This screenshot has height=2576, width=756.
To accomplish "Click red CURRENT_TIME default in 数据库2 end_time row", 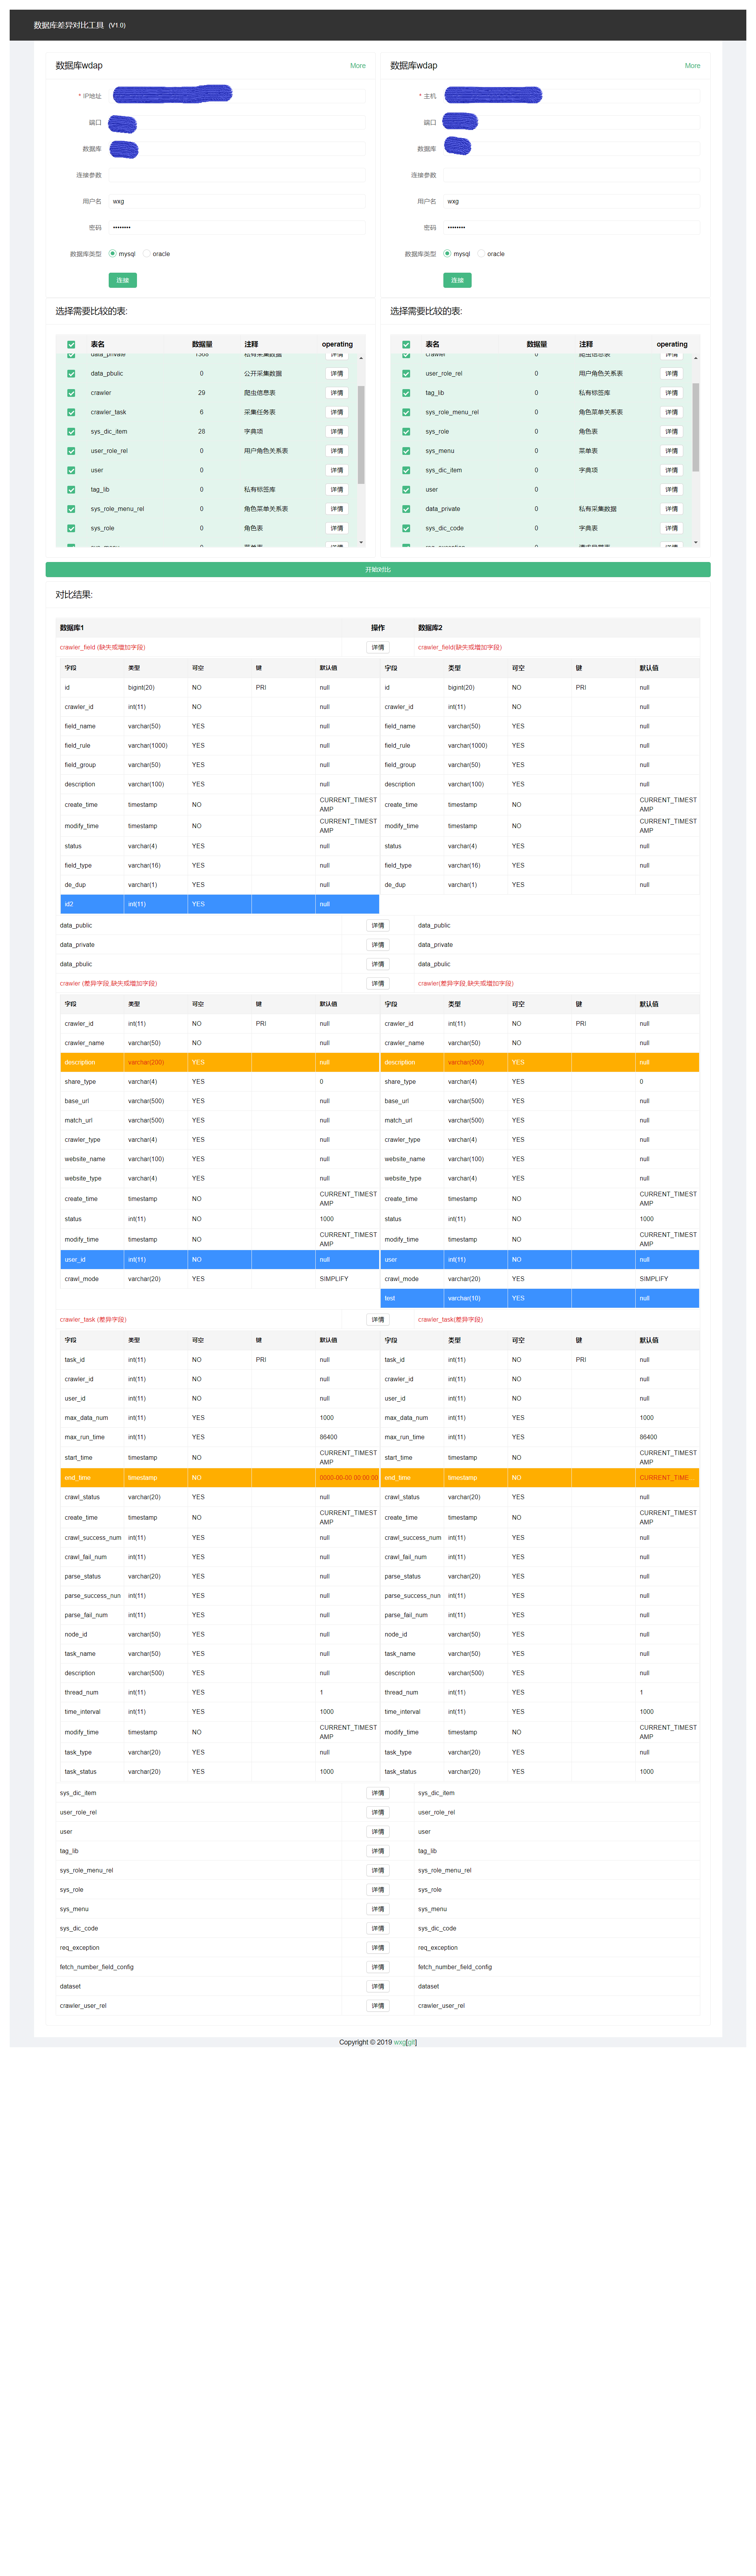I will [x=664, y=1477].
